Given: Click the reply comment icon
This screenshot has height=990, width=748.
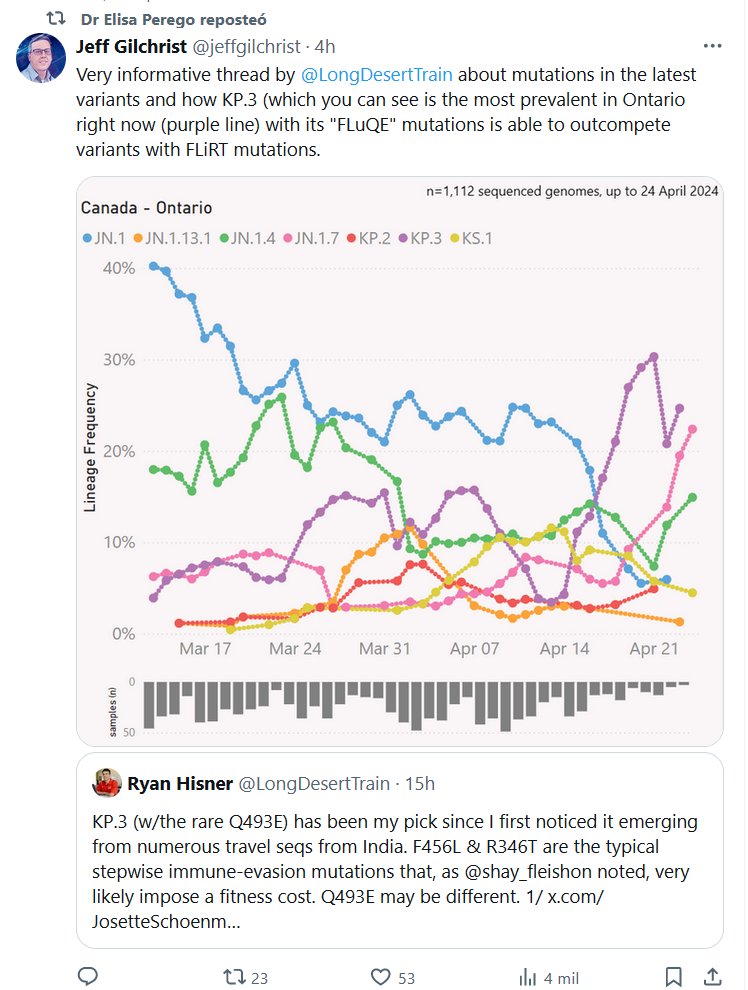Looking at the screenshot, I should [88, 976].
